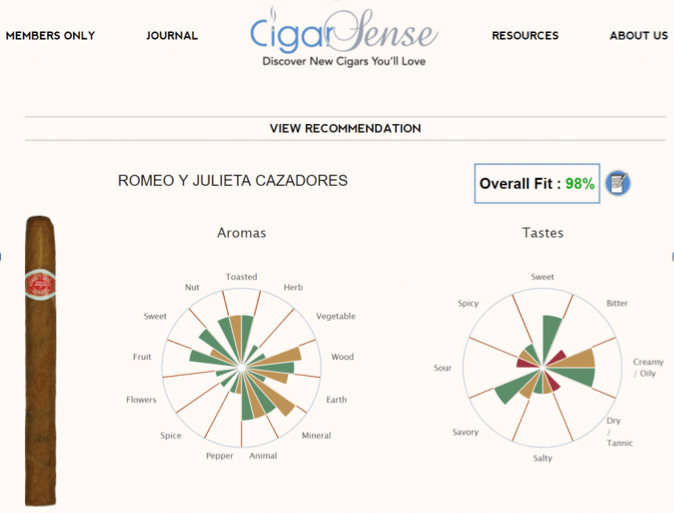Click the View Recommendation heading
This screenshot has width=674, height=513.
(x=345, y=128)
